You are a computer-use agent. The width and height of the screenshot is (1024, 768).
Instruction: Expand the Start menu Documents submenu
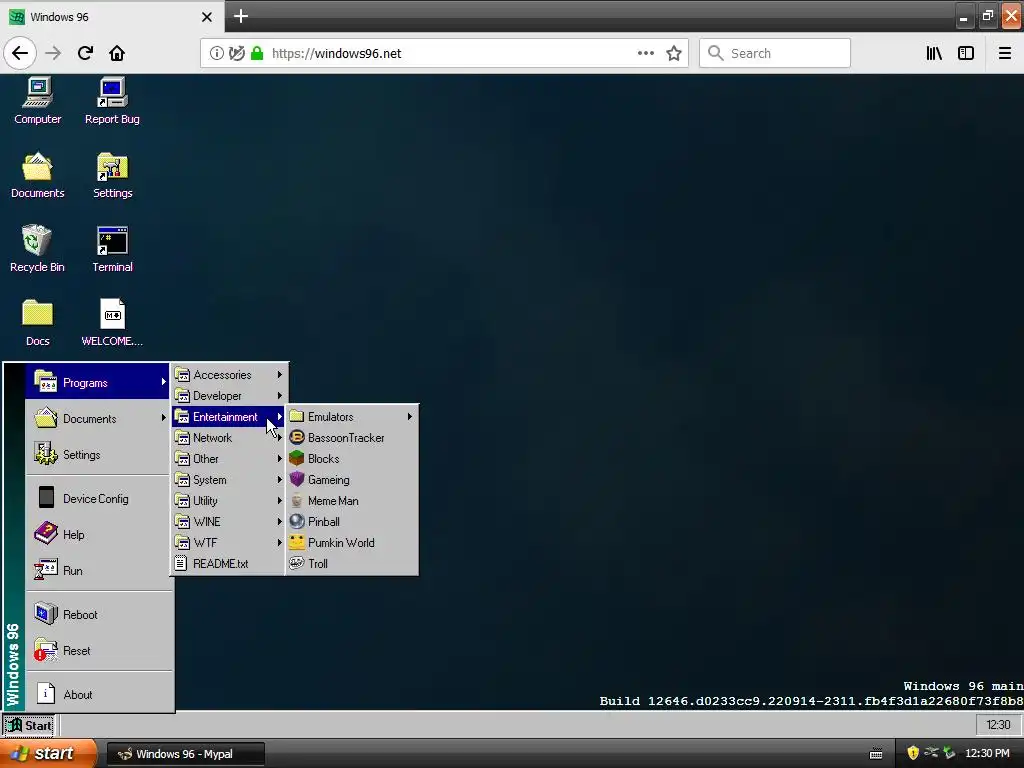[x=98, y=419]
